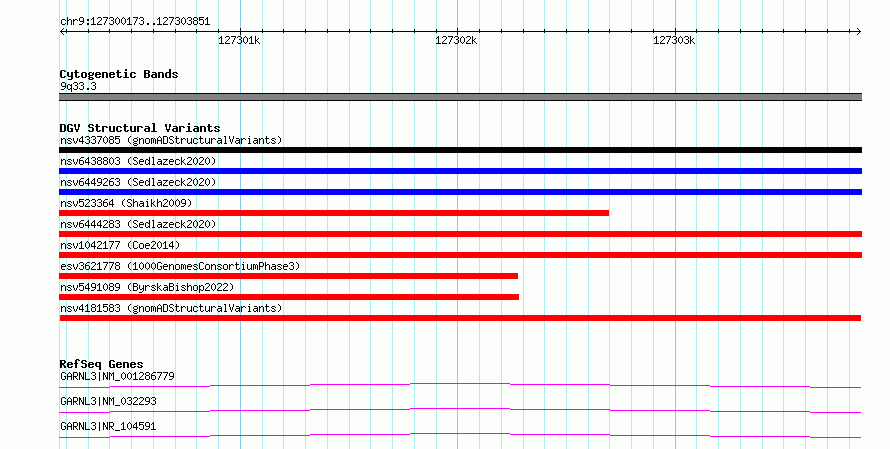Select the red esv3621778 variant bar
The image size is (890, 449).
pos(288,276)
